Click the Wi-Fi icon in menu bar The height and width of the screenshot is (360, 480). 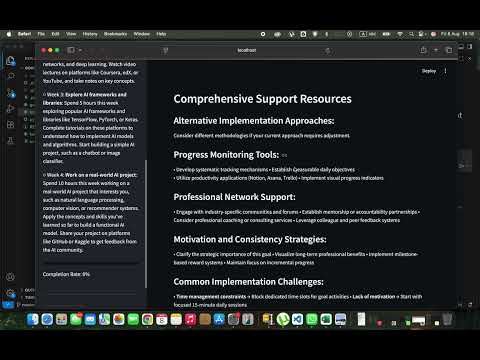[400, 34]
